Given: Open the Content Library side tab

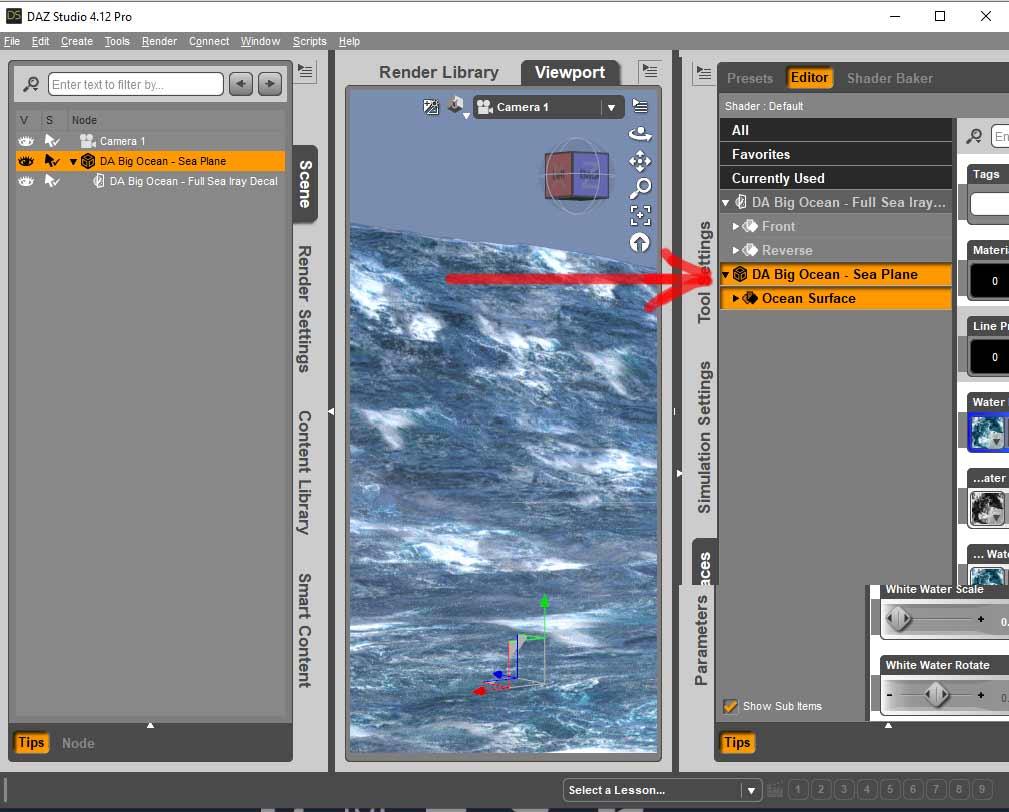Looking at the screenshot, I should point(304,472).
